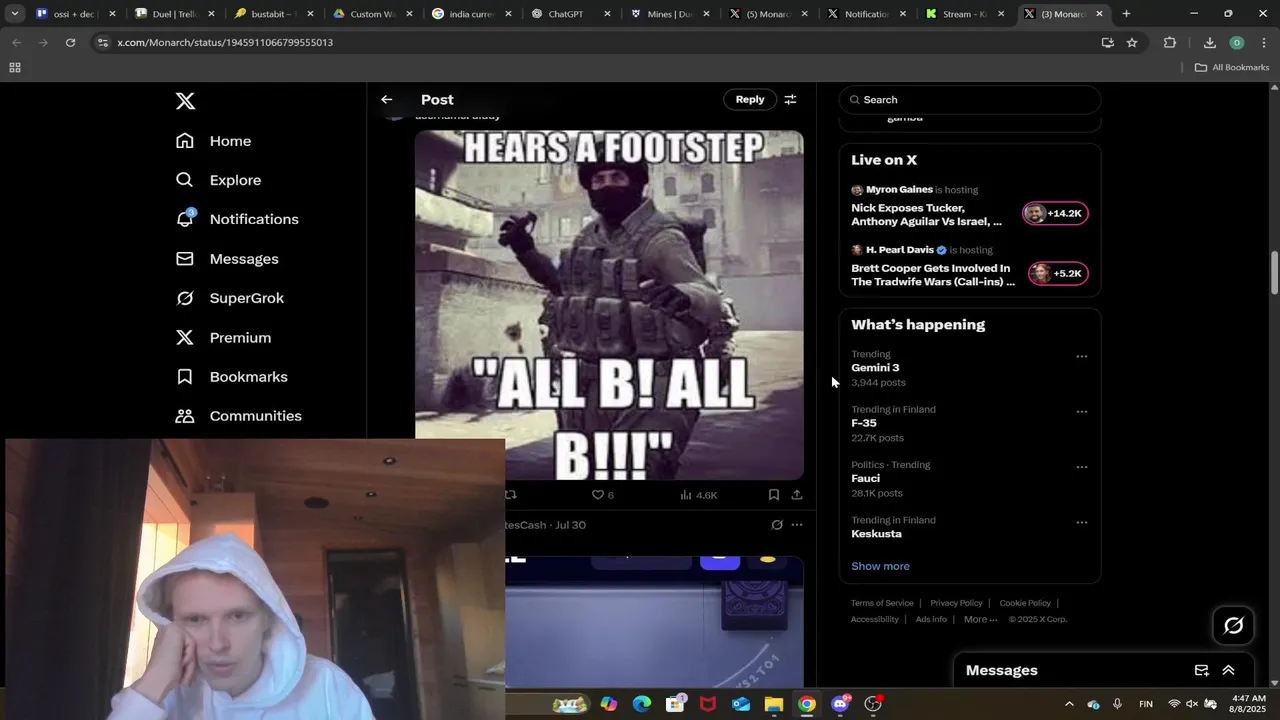
Task: Compose new message in Messages drawer
Action: click(x=1202, y=671)
